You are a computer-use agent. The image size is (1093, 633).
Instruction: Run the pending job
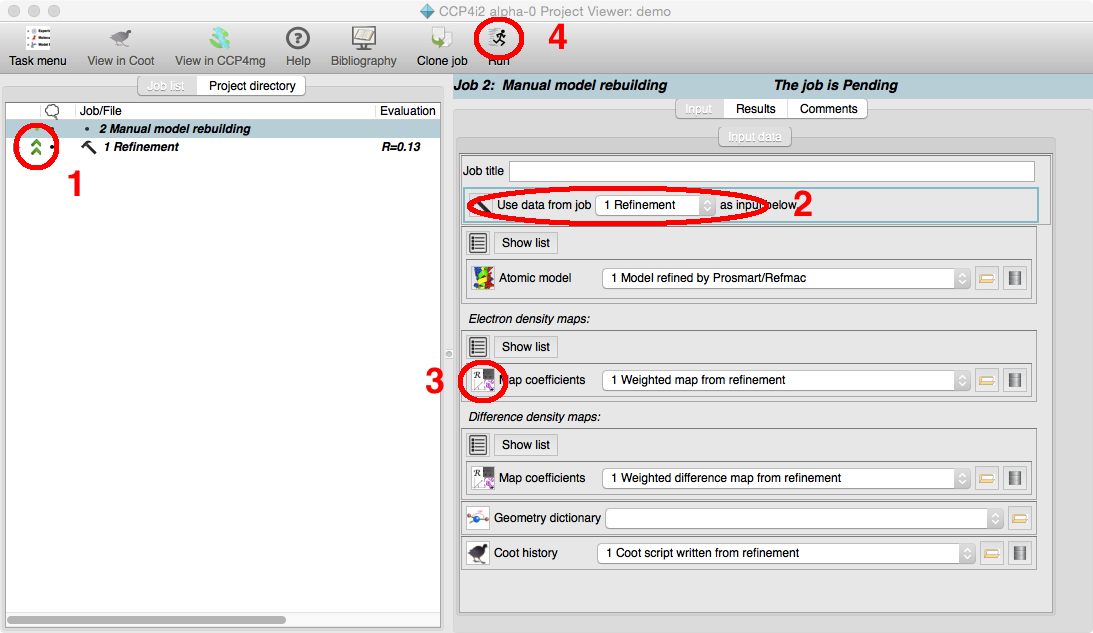(498, 40)
